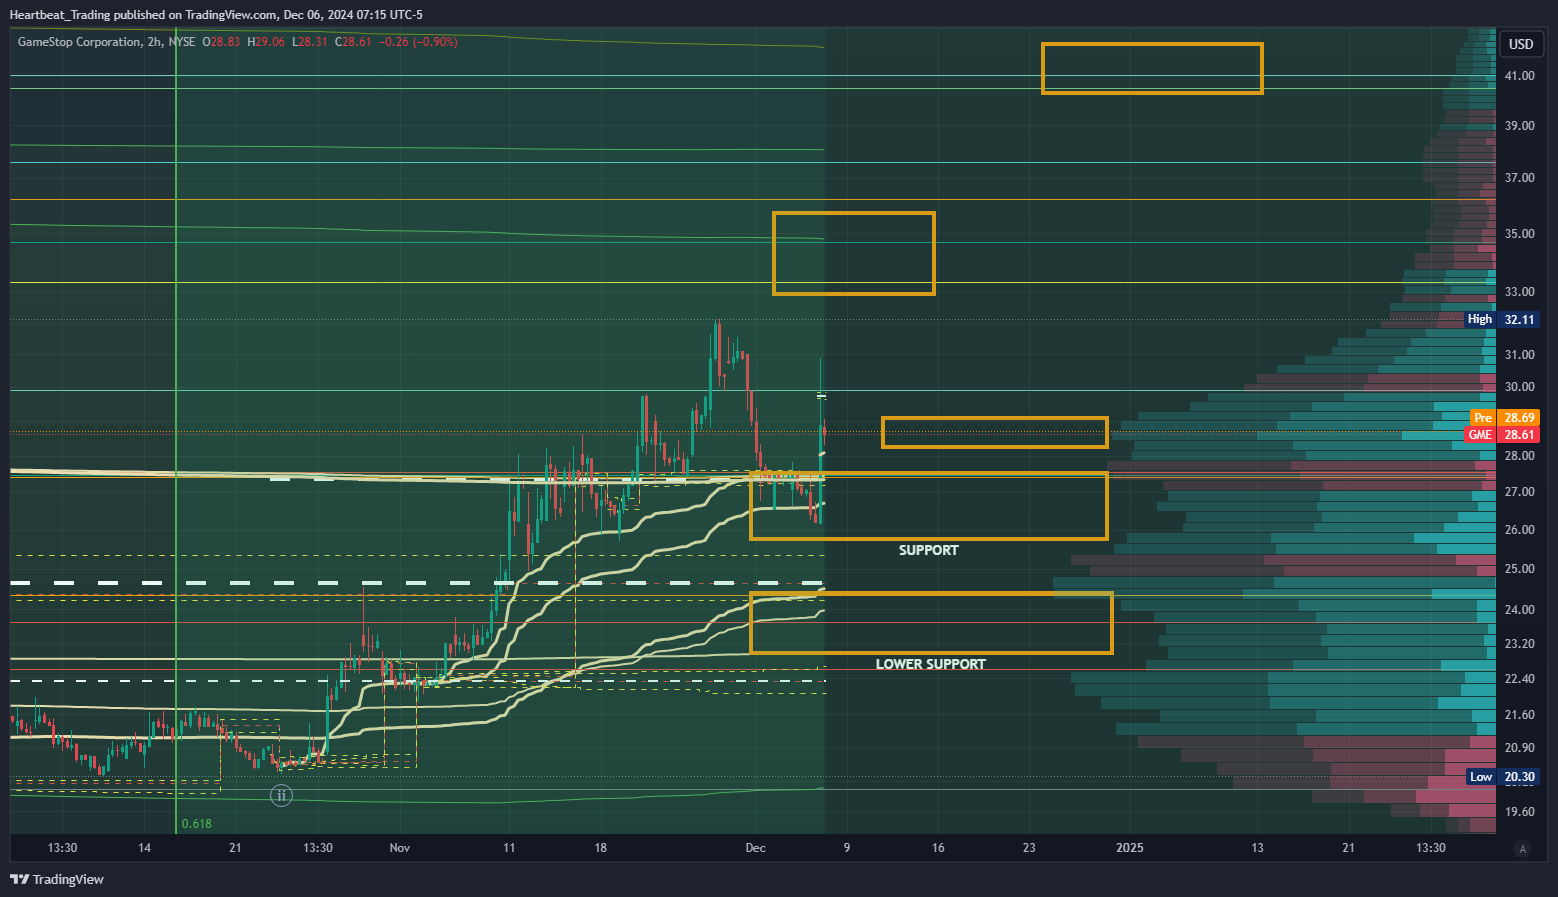The width and height of the screenshot is (1558, 897).
Task: Click the 23.20 price axis label
Action: [x=1520, y=644]
